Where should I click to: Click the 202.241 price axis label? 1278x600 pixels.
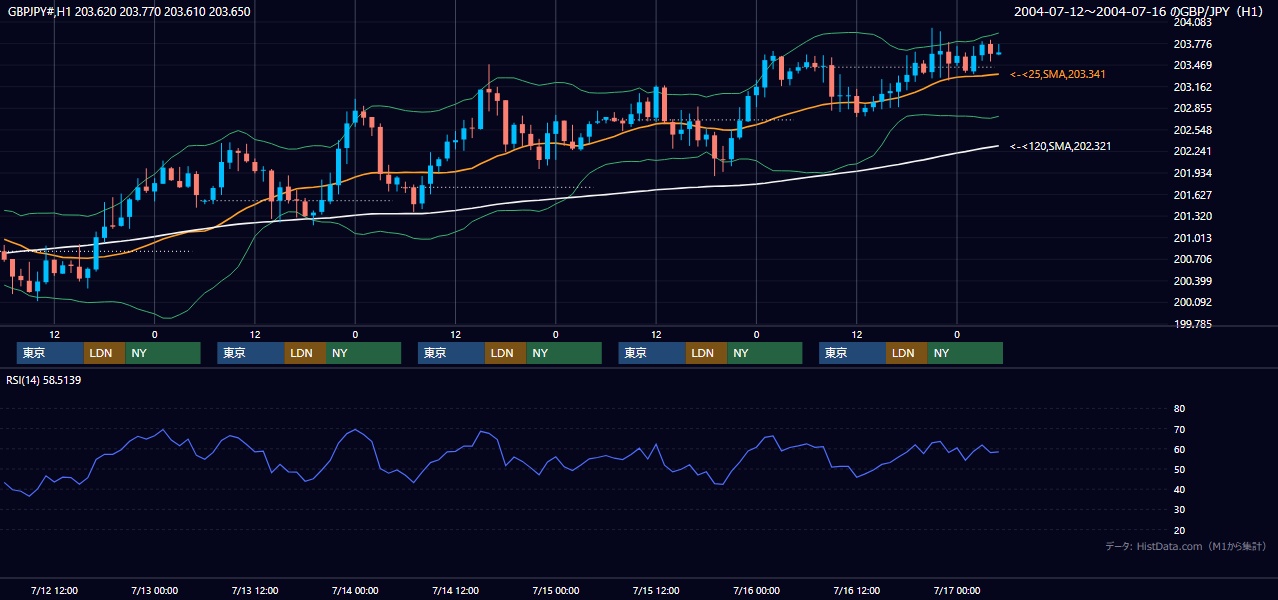click(1193, 151)
